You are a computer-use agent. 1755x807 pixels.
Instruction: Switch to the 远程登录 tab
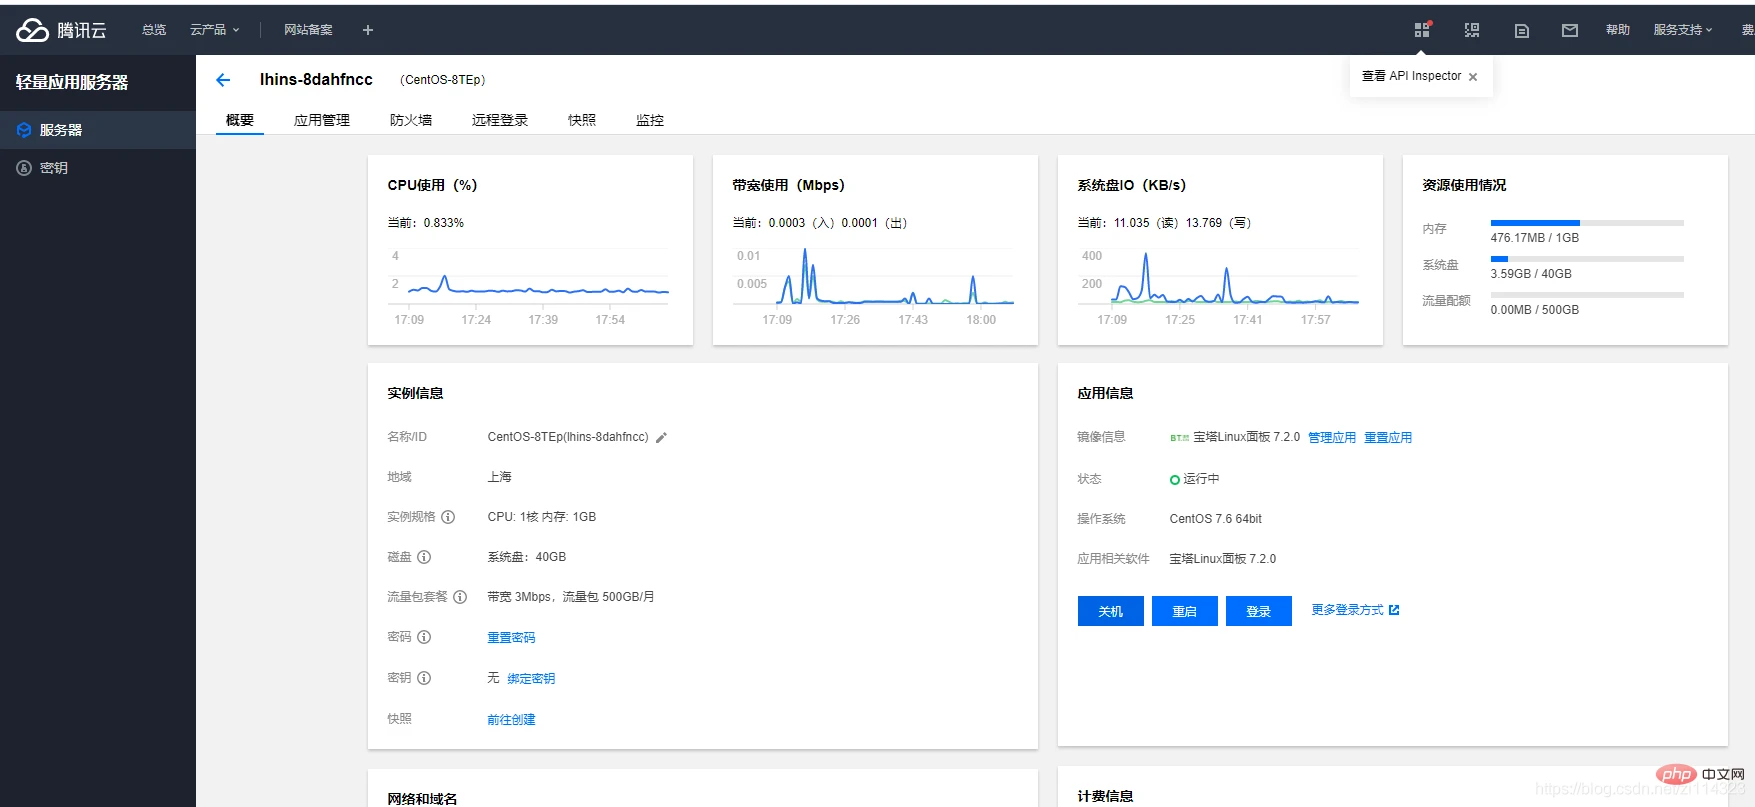(x=500, y=120)
